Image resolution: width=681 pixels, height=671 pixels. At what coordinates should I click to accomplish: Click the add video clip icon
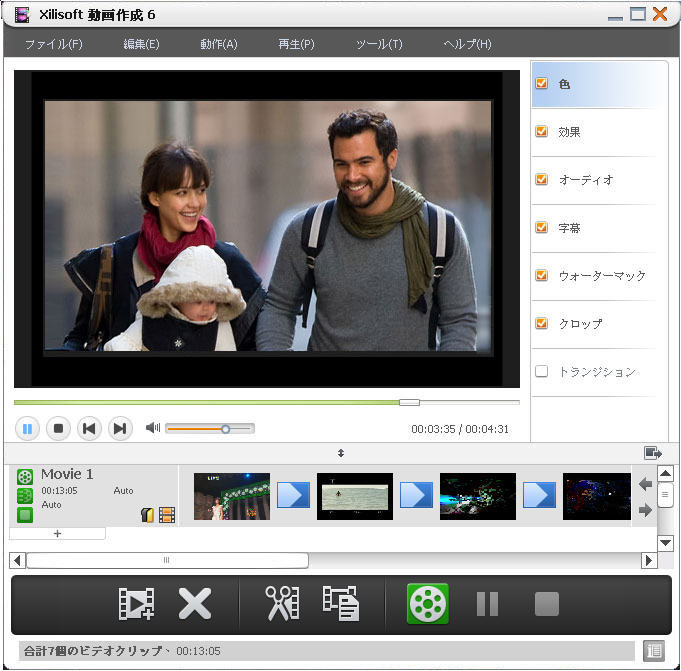click(136, 603)
